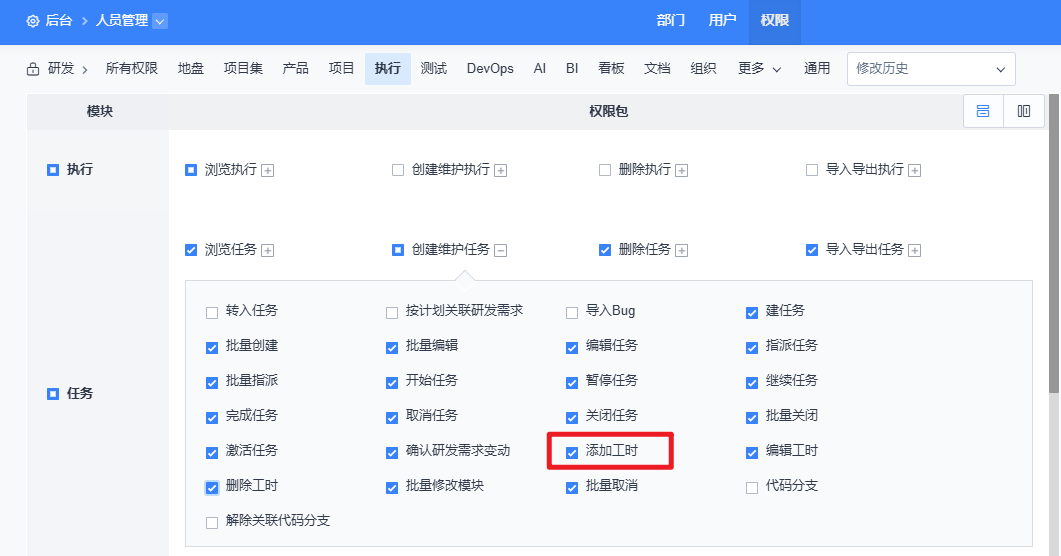Click the lock icon beside 研发
Viewport: 1061px width, 556px height.
point(33,69)
